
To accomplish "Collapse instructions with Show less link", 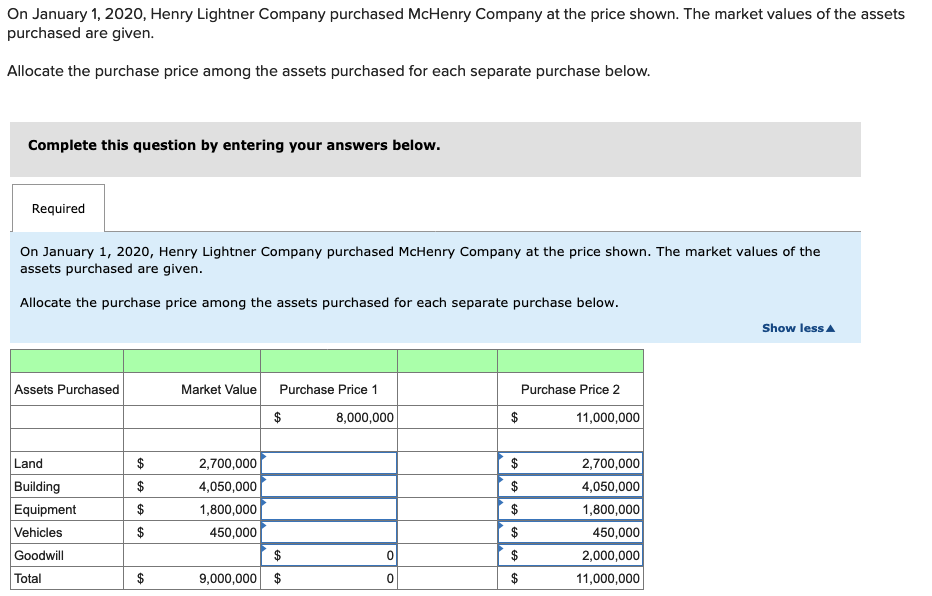I will 798,328.
